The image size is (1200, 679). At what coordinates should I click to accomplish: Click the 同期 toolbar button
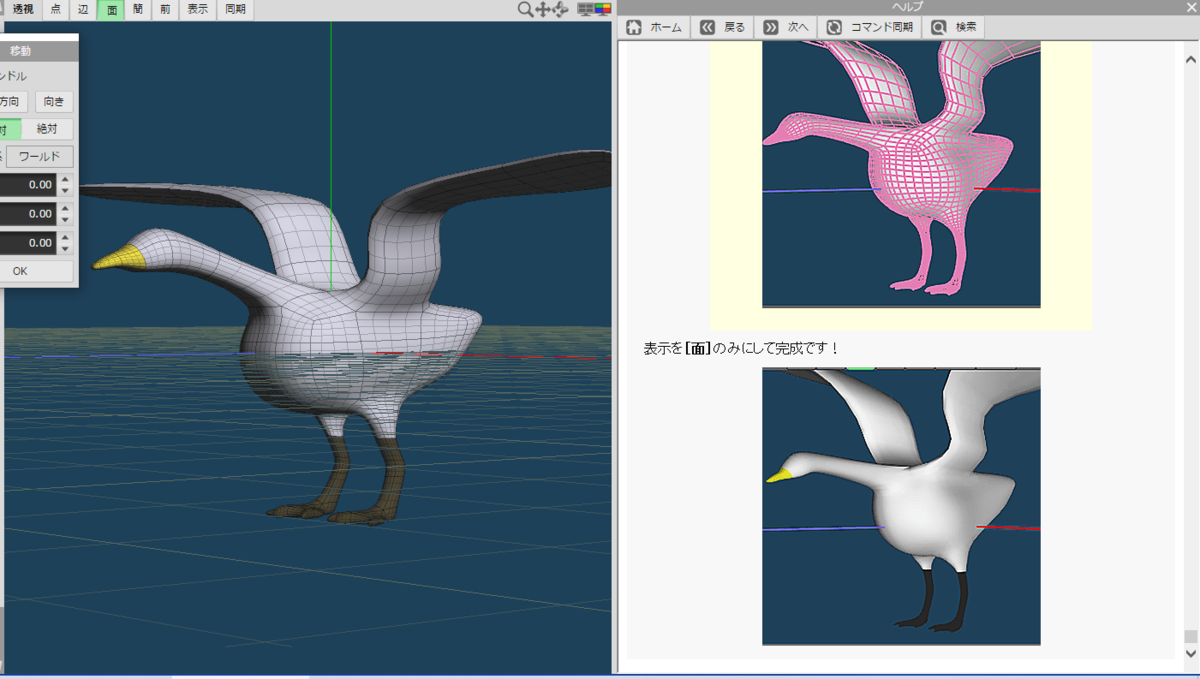tap(235, 10)
